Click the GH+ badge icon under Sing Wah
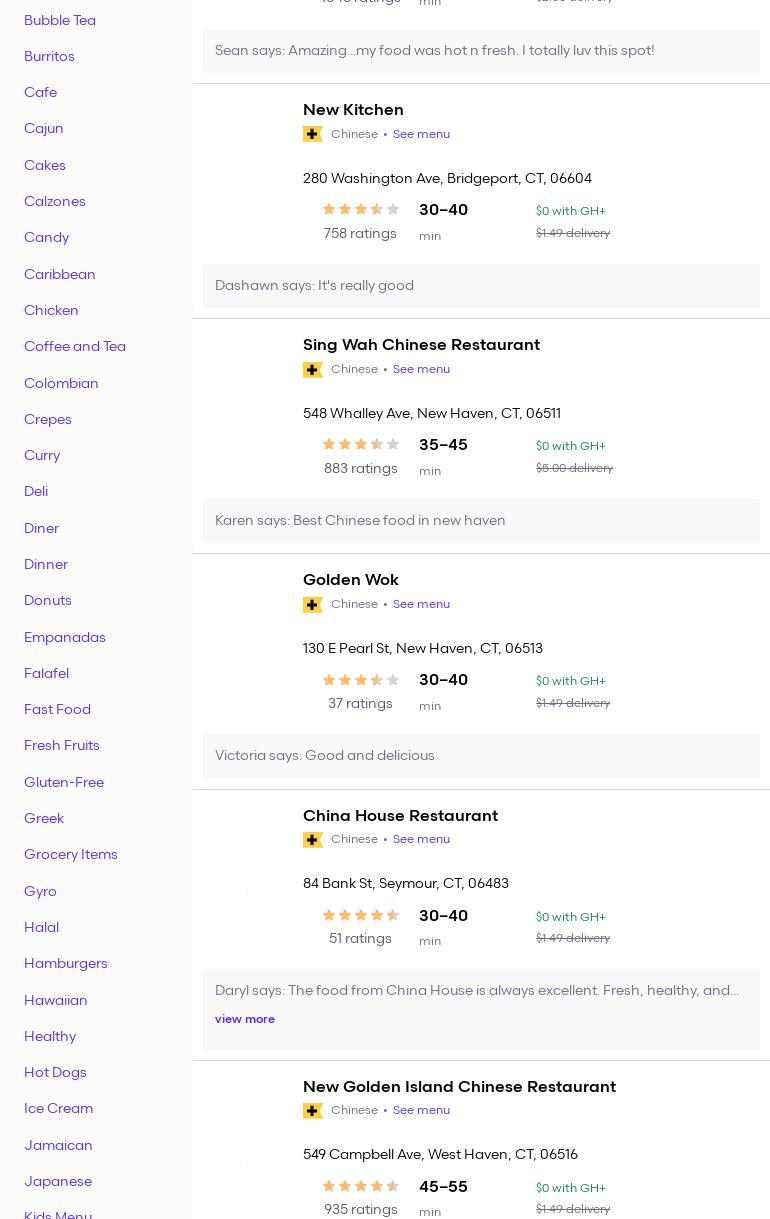 tap(312, 370)
